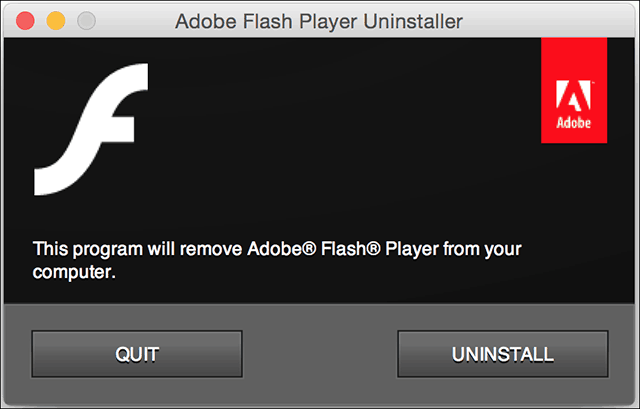Viewport: 640px width, 409px height.
Task: Click empty title bar right of the title
Action: 547,21
